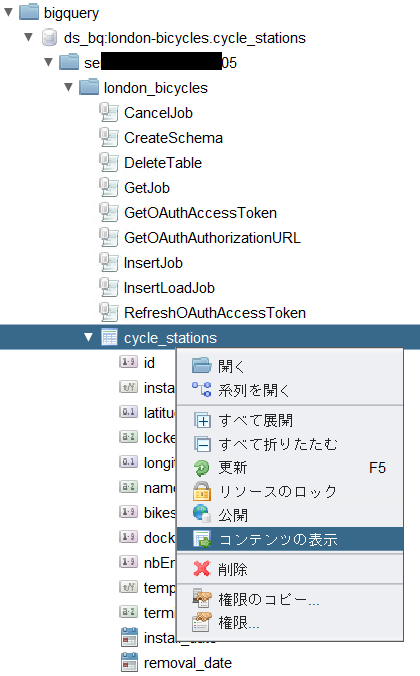
Task: Click the RefreshOAuthAccessToken procedure icon
Action: tap(109, 313)
